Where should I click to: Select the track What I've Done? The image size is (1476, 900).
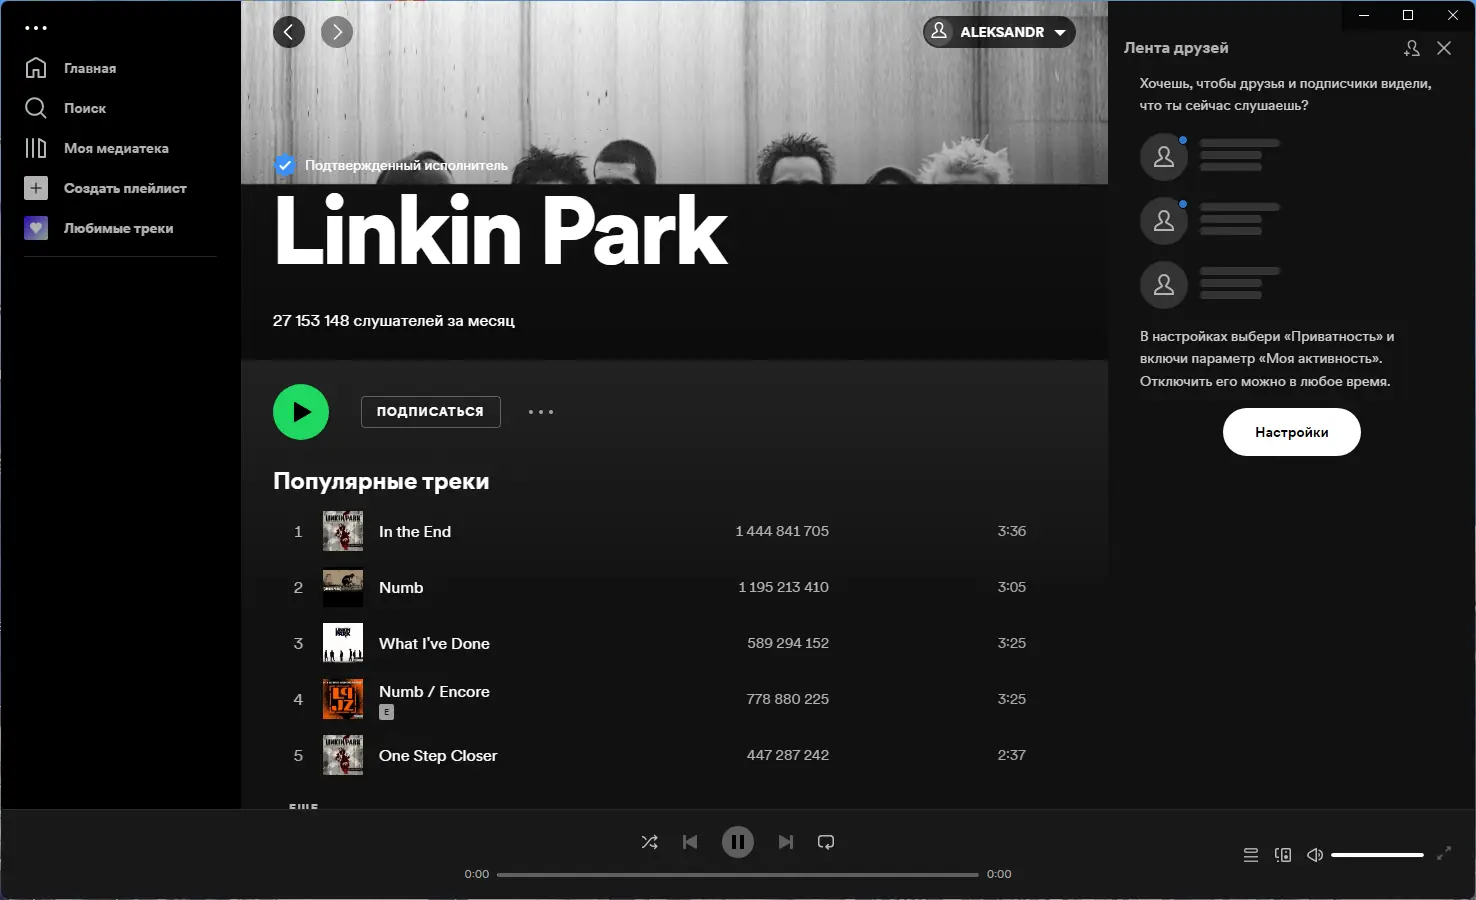coord(434,644)
